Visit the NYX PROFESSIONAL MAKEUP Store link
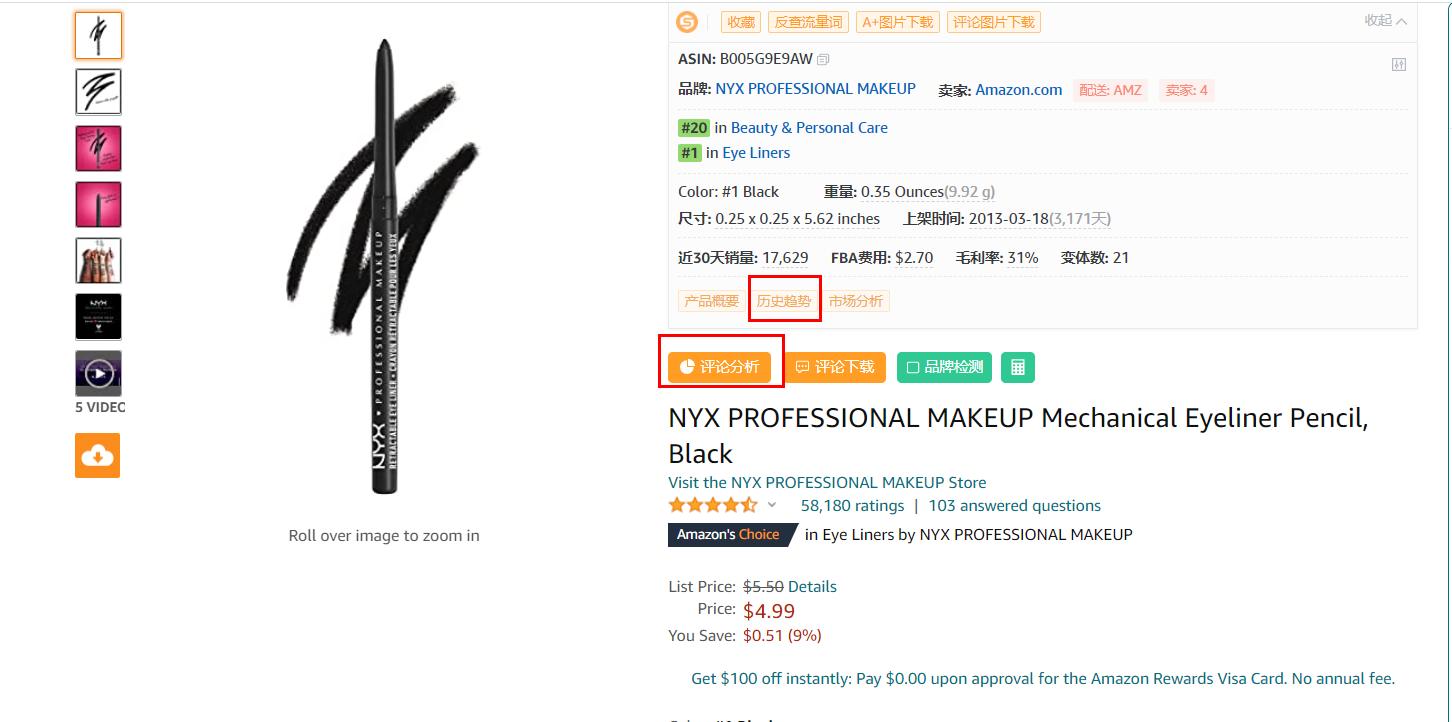Screen dimensions: 1452x722 click(827, 482)
